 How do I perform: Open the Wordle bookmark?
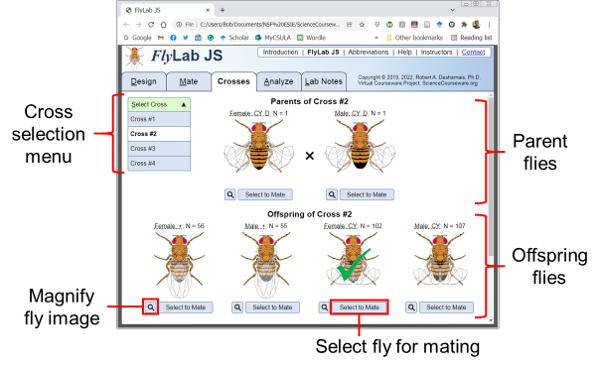point(311,38)
